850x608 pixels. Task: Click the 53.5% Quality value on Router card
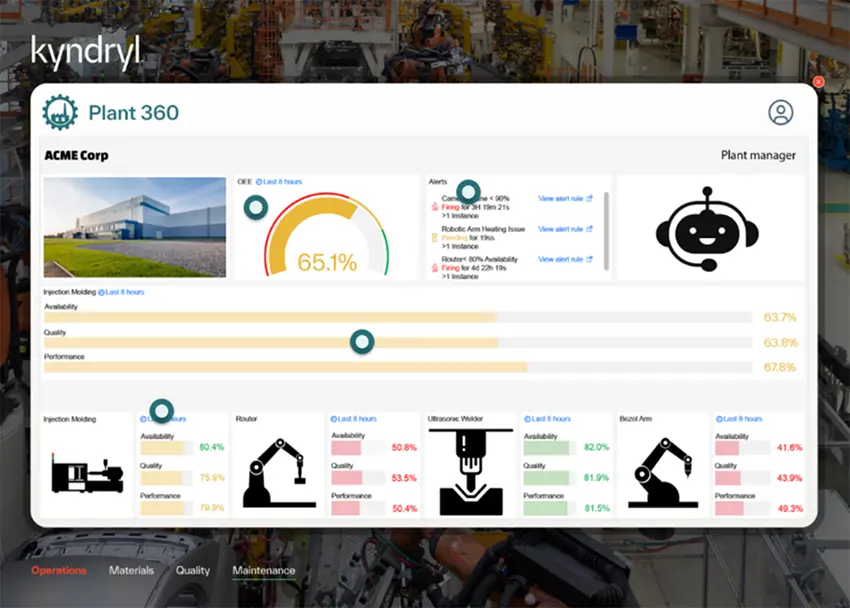404,478
